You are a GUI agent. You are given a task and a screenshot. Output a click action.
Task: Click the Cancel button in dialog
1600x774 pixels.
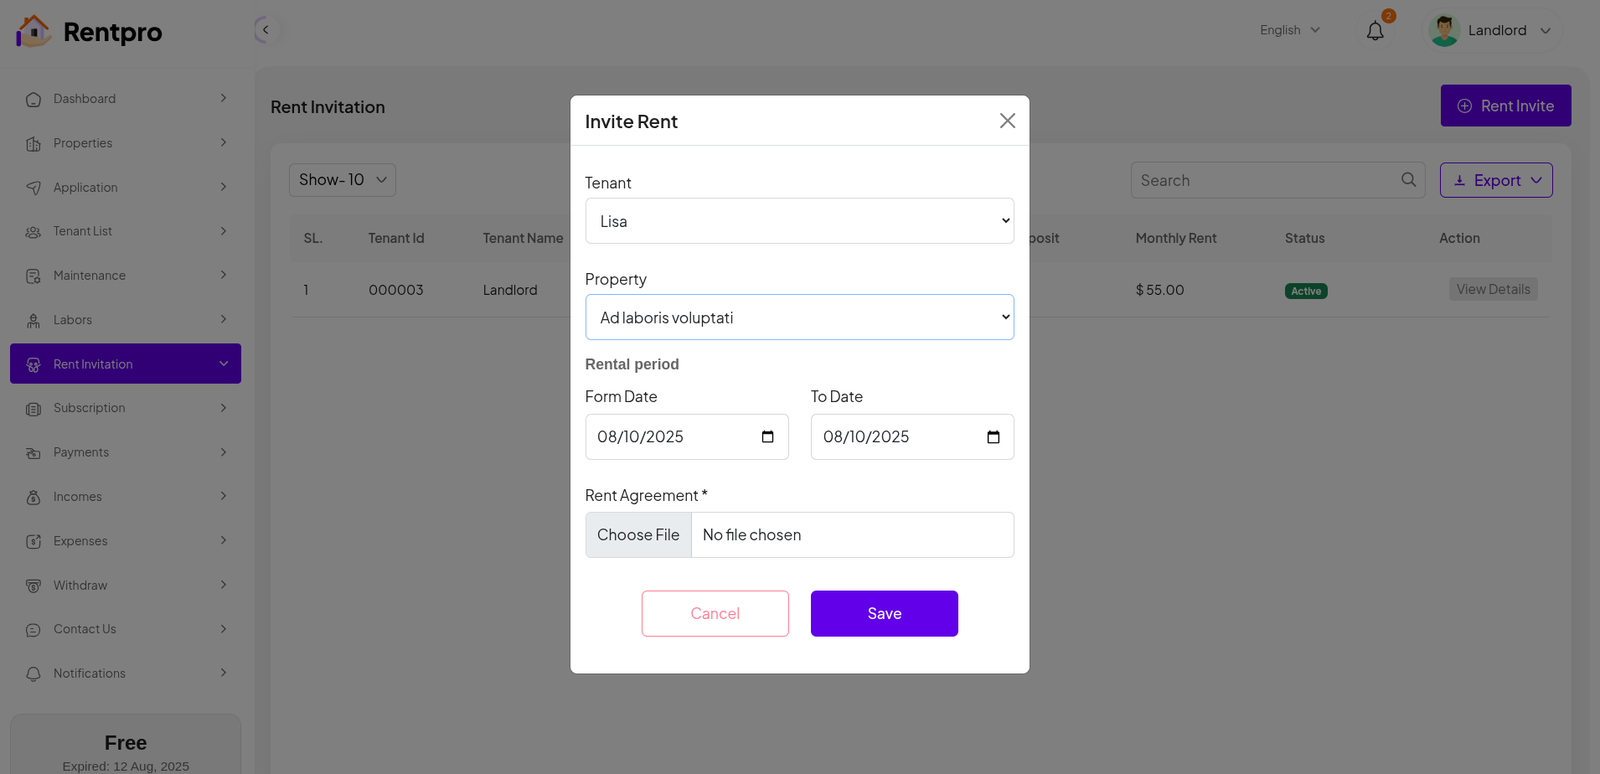(x=715, y=613)
